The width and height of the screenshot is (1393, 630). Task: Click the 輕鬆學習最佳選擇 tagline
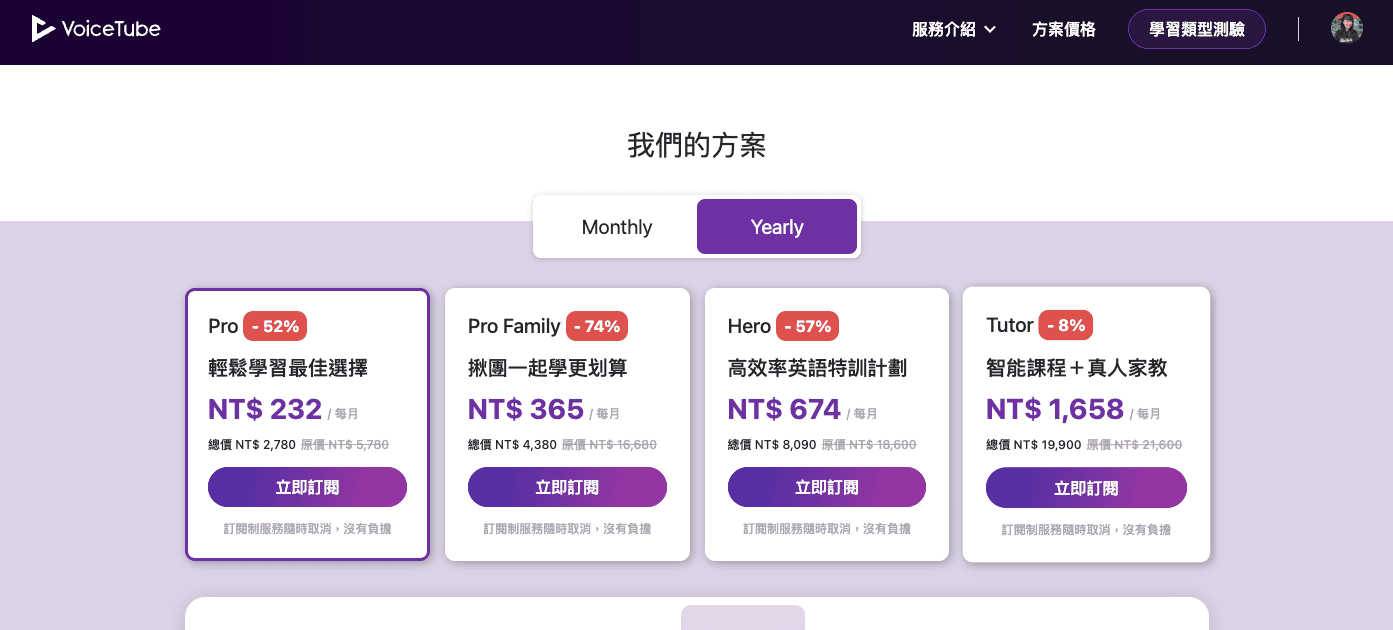tap(288, 368)
